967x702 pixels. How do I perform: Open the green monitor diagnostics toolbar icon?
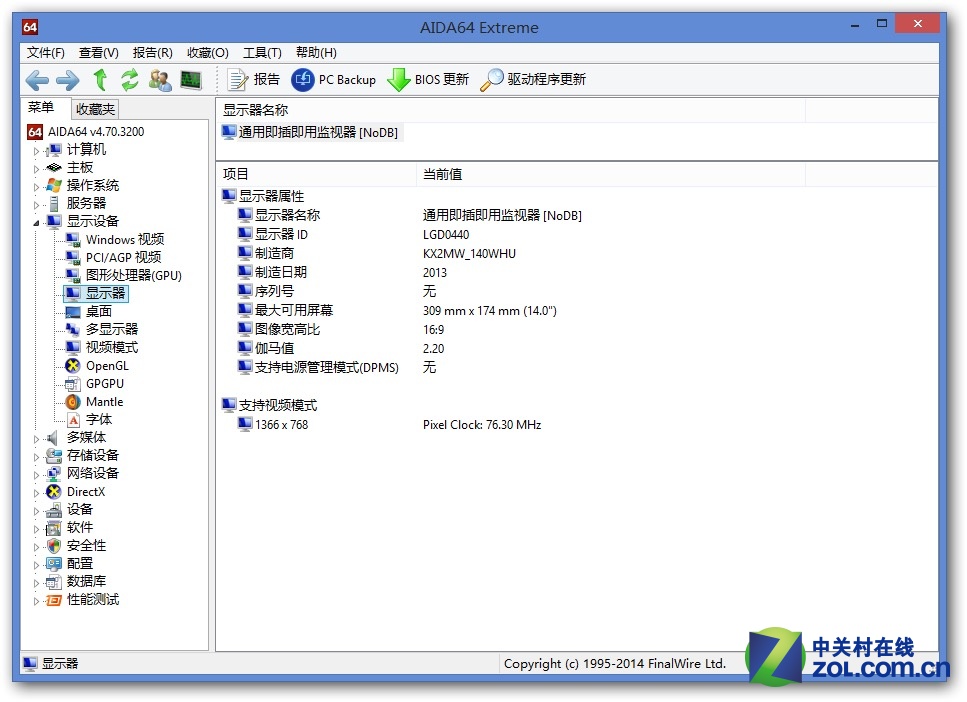click(x=191, y=80)
